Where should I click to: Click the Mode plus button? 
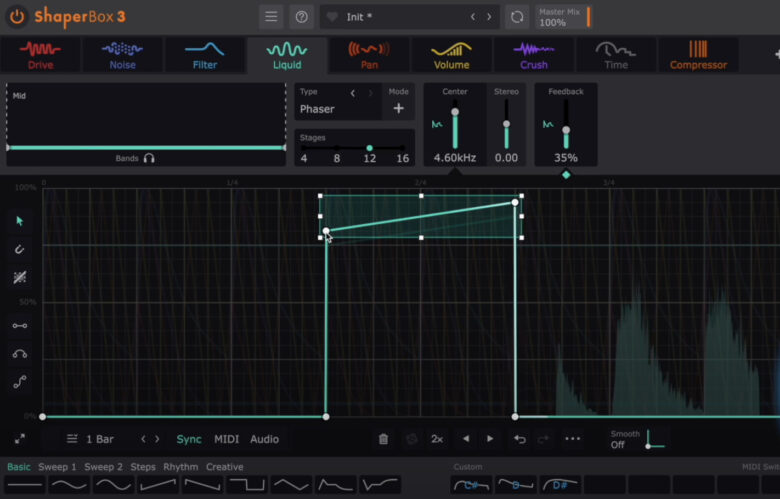[x=398, y=109]
